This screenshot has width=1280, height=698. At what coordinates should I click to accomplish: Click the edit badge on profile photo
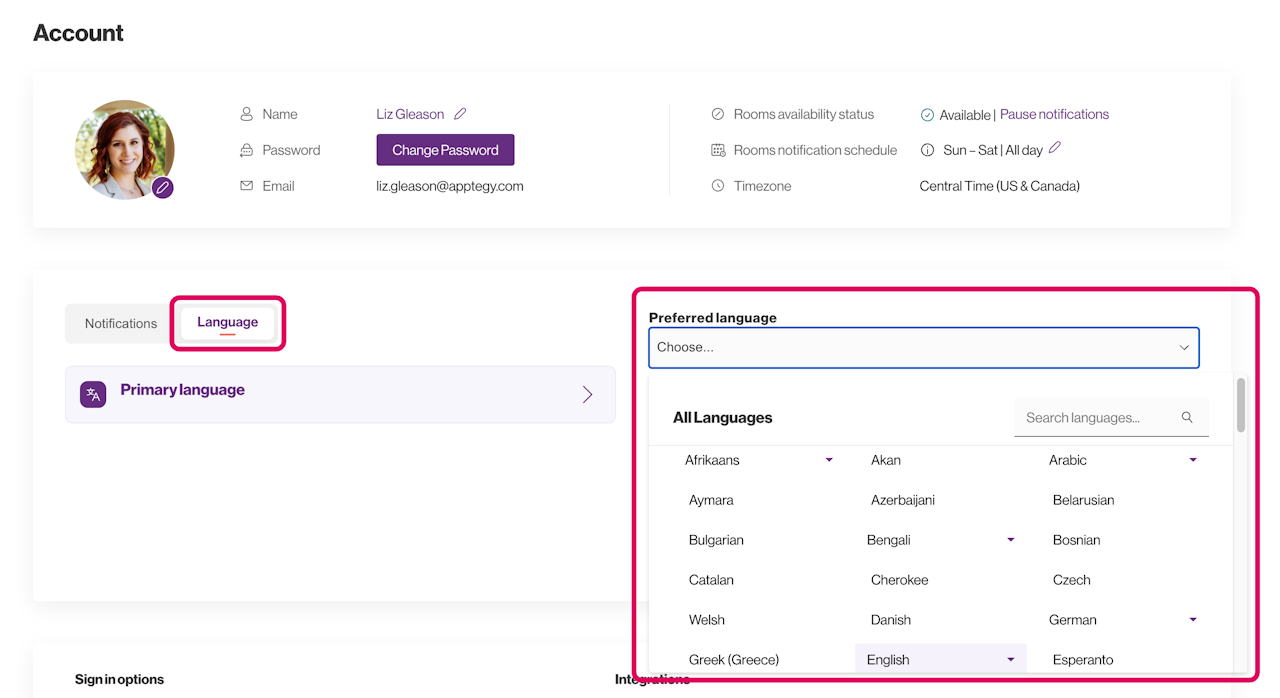(x=163, y=187)
